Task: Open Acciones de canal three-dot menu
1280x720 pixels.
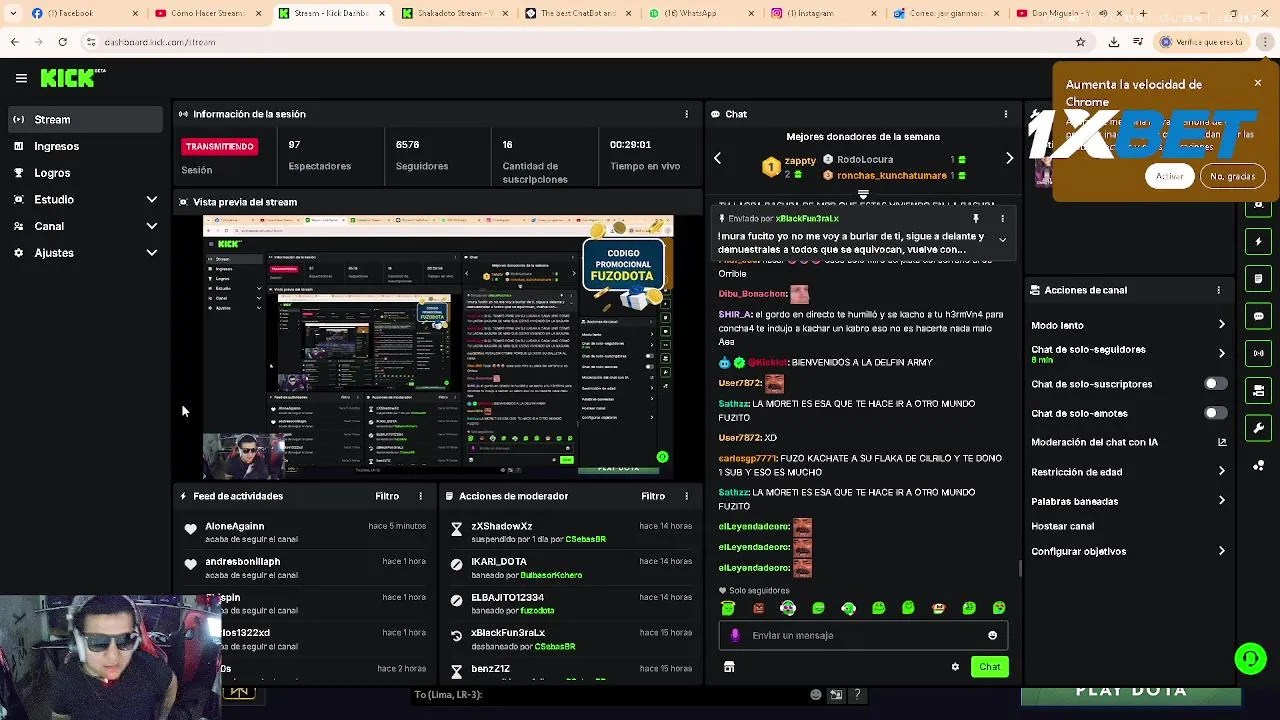Action: point(1218,290)
